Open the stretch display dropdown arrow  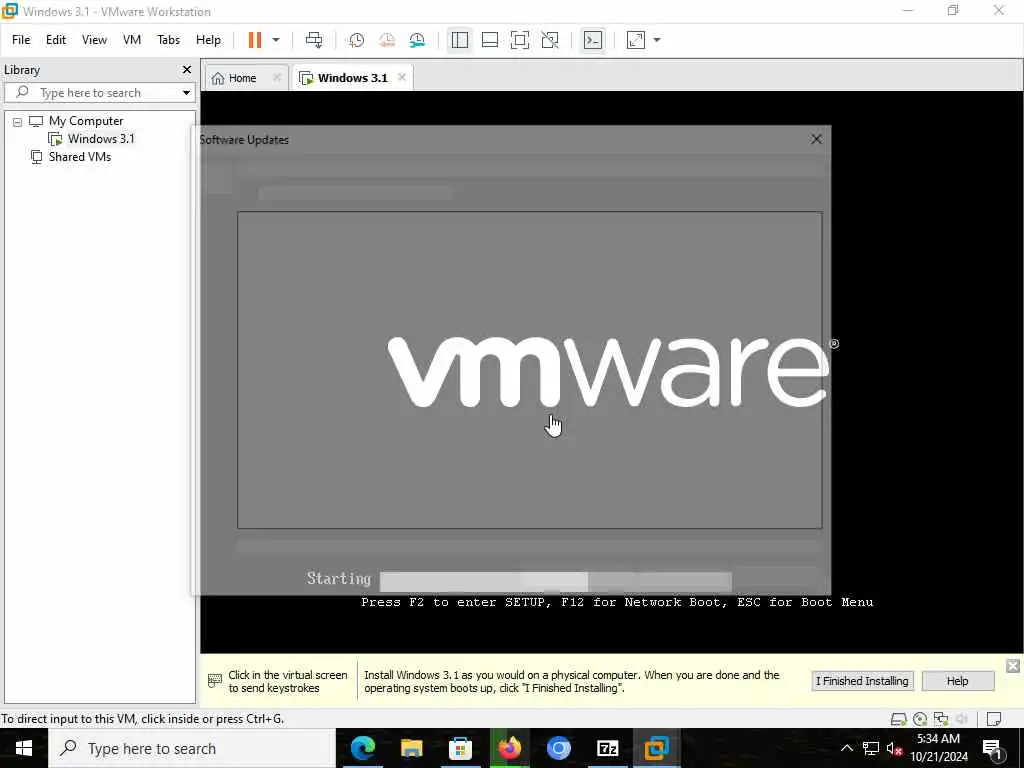coord(657,40)
